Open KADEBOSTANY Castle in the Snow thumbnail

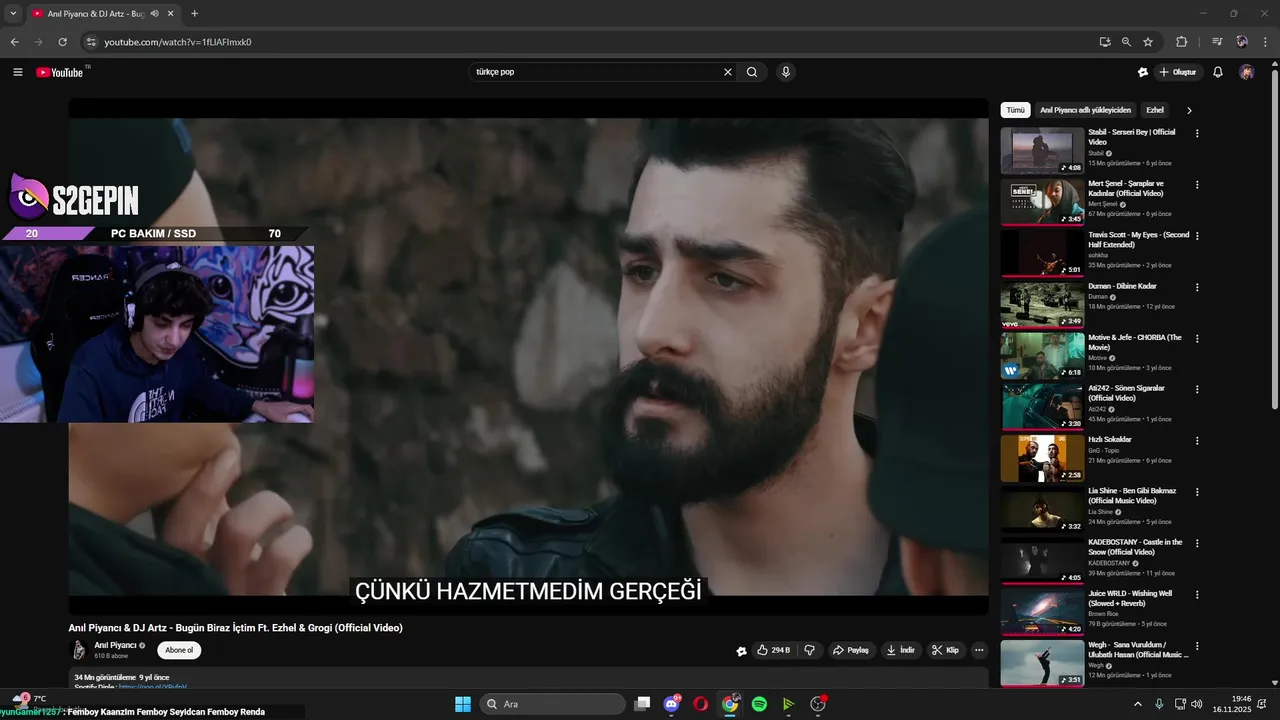point(1042,560)
